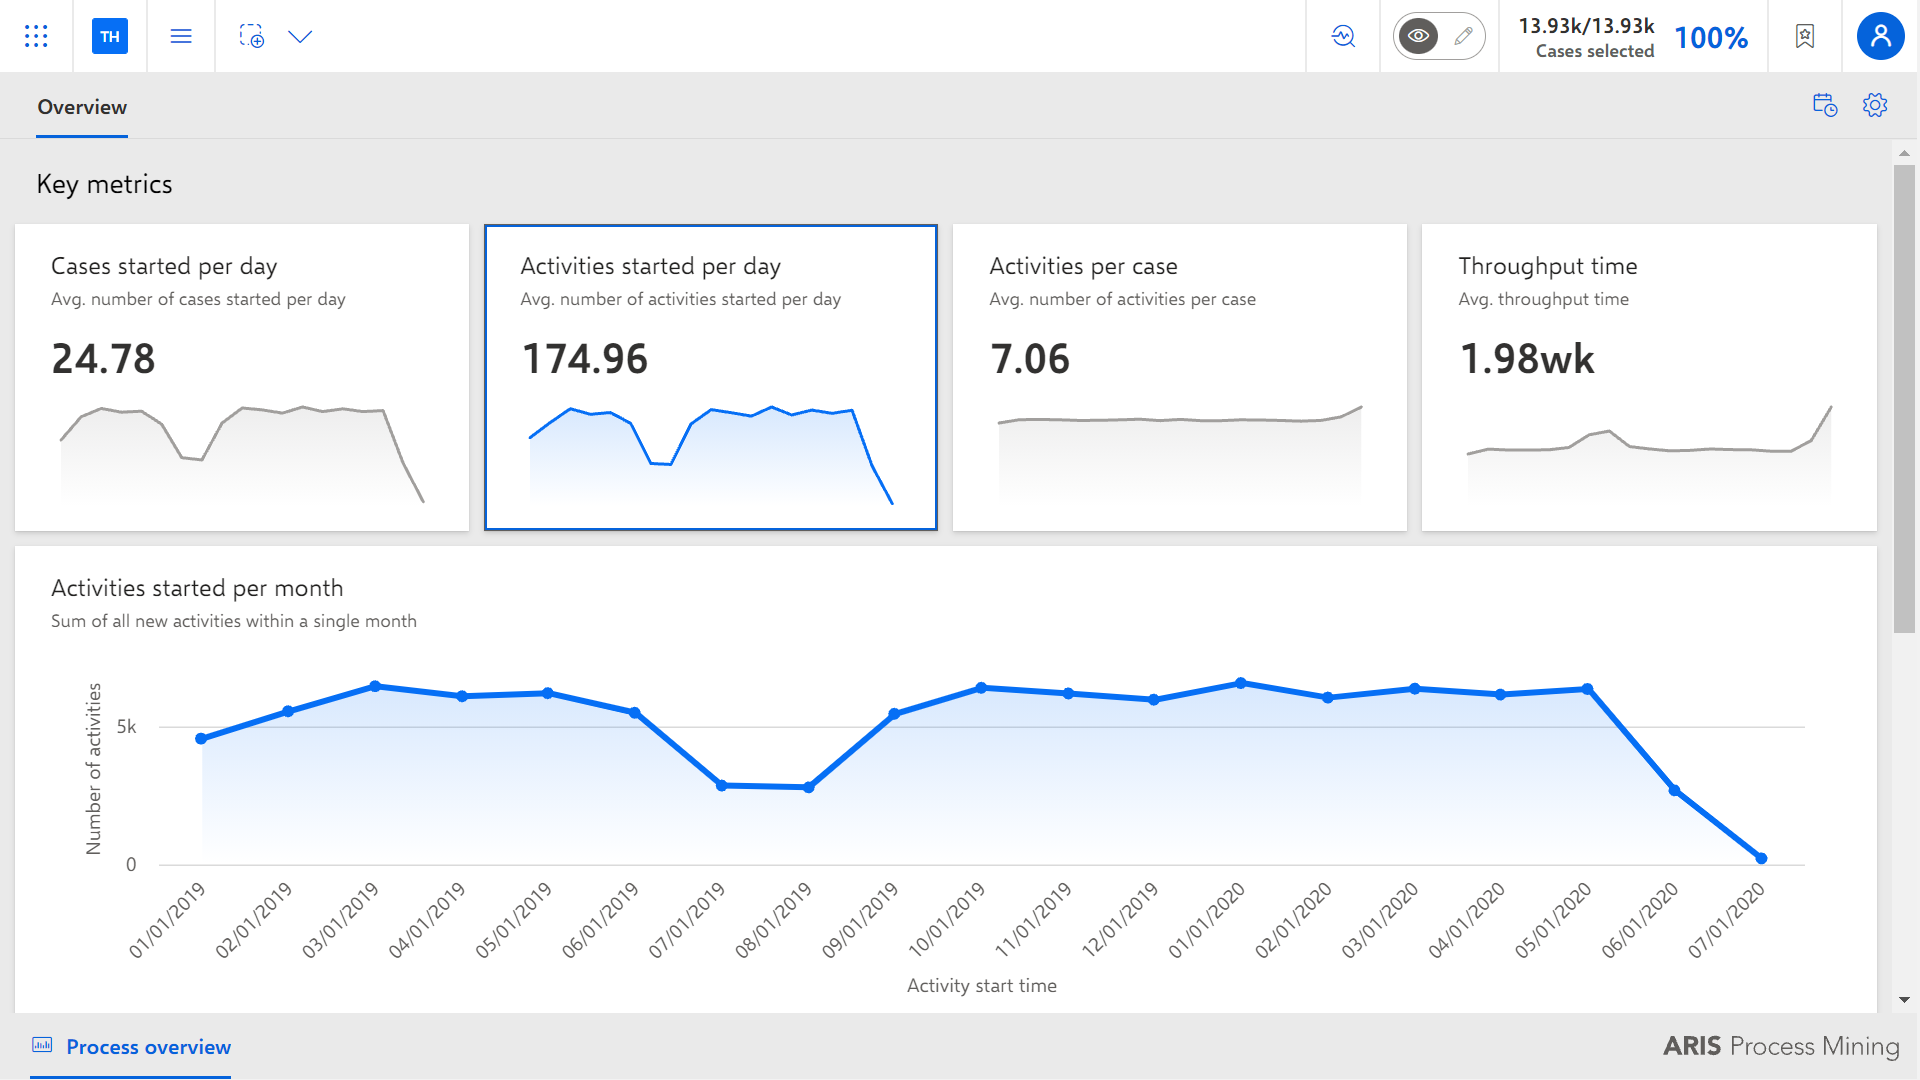The image size is (1920, 1080).
Task: Open the analysis pulse search icon
Action: point(1343,36)
